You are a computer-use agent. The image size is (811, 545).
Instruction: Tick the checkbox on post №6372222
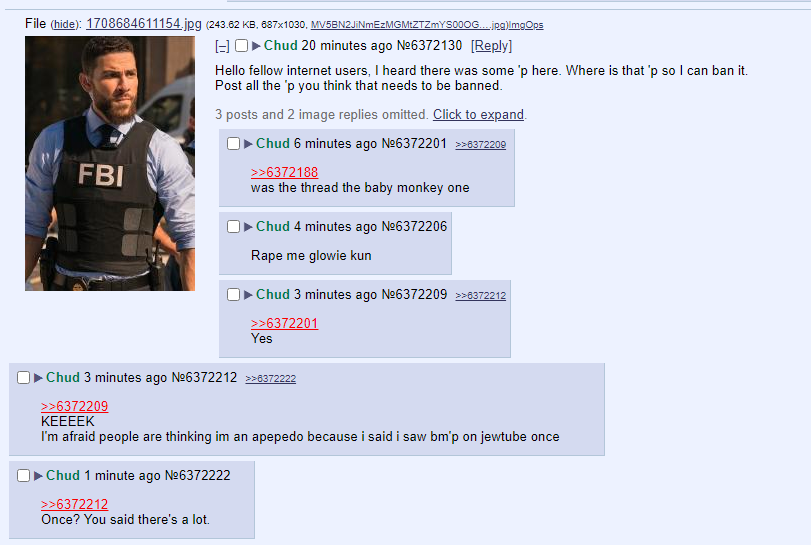click(23, 476)
